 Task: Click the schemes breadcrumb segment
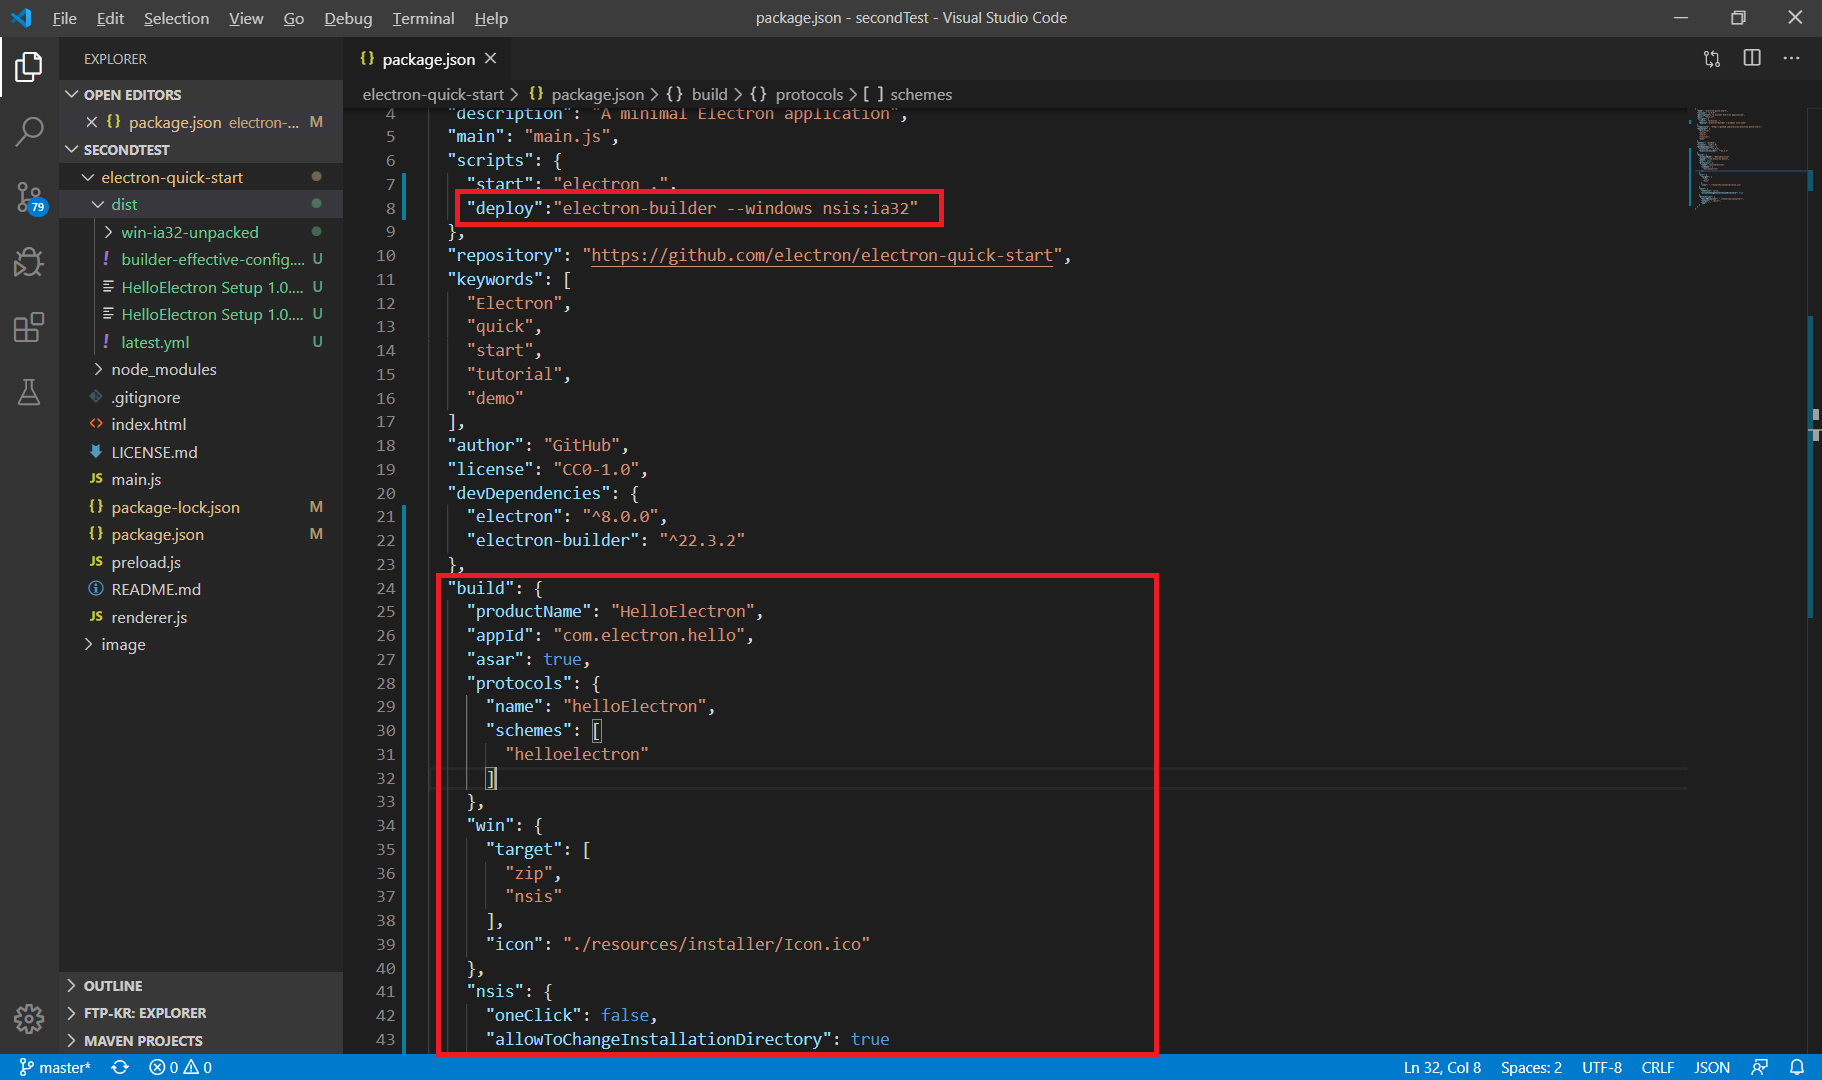(x=921, y=94)
